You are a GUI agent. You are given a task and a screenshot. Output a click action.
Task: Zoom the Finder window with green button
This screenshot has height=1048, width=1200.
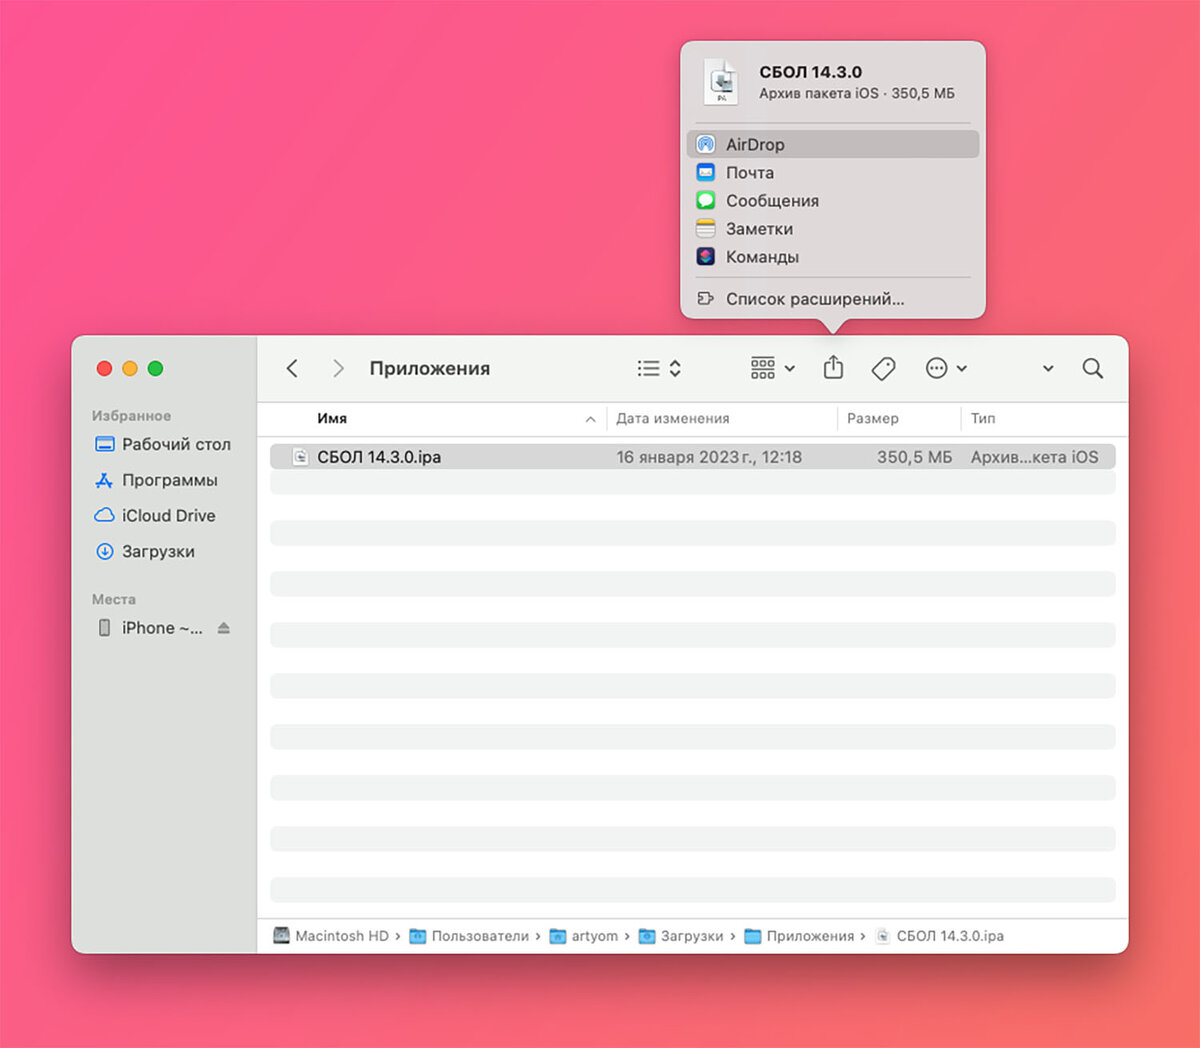[x=155, y=368]
